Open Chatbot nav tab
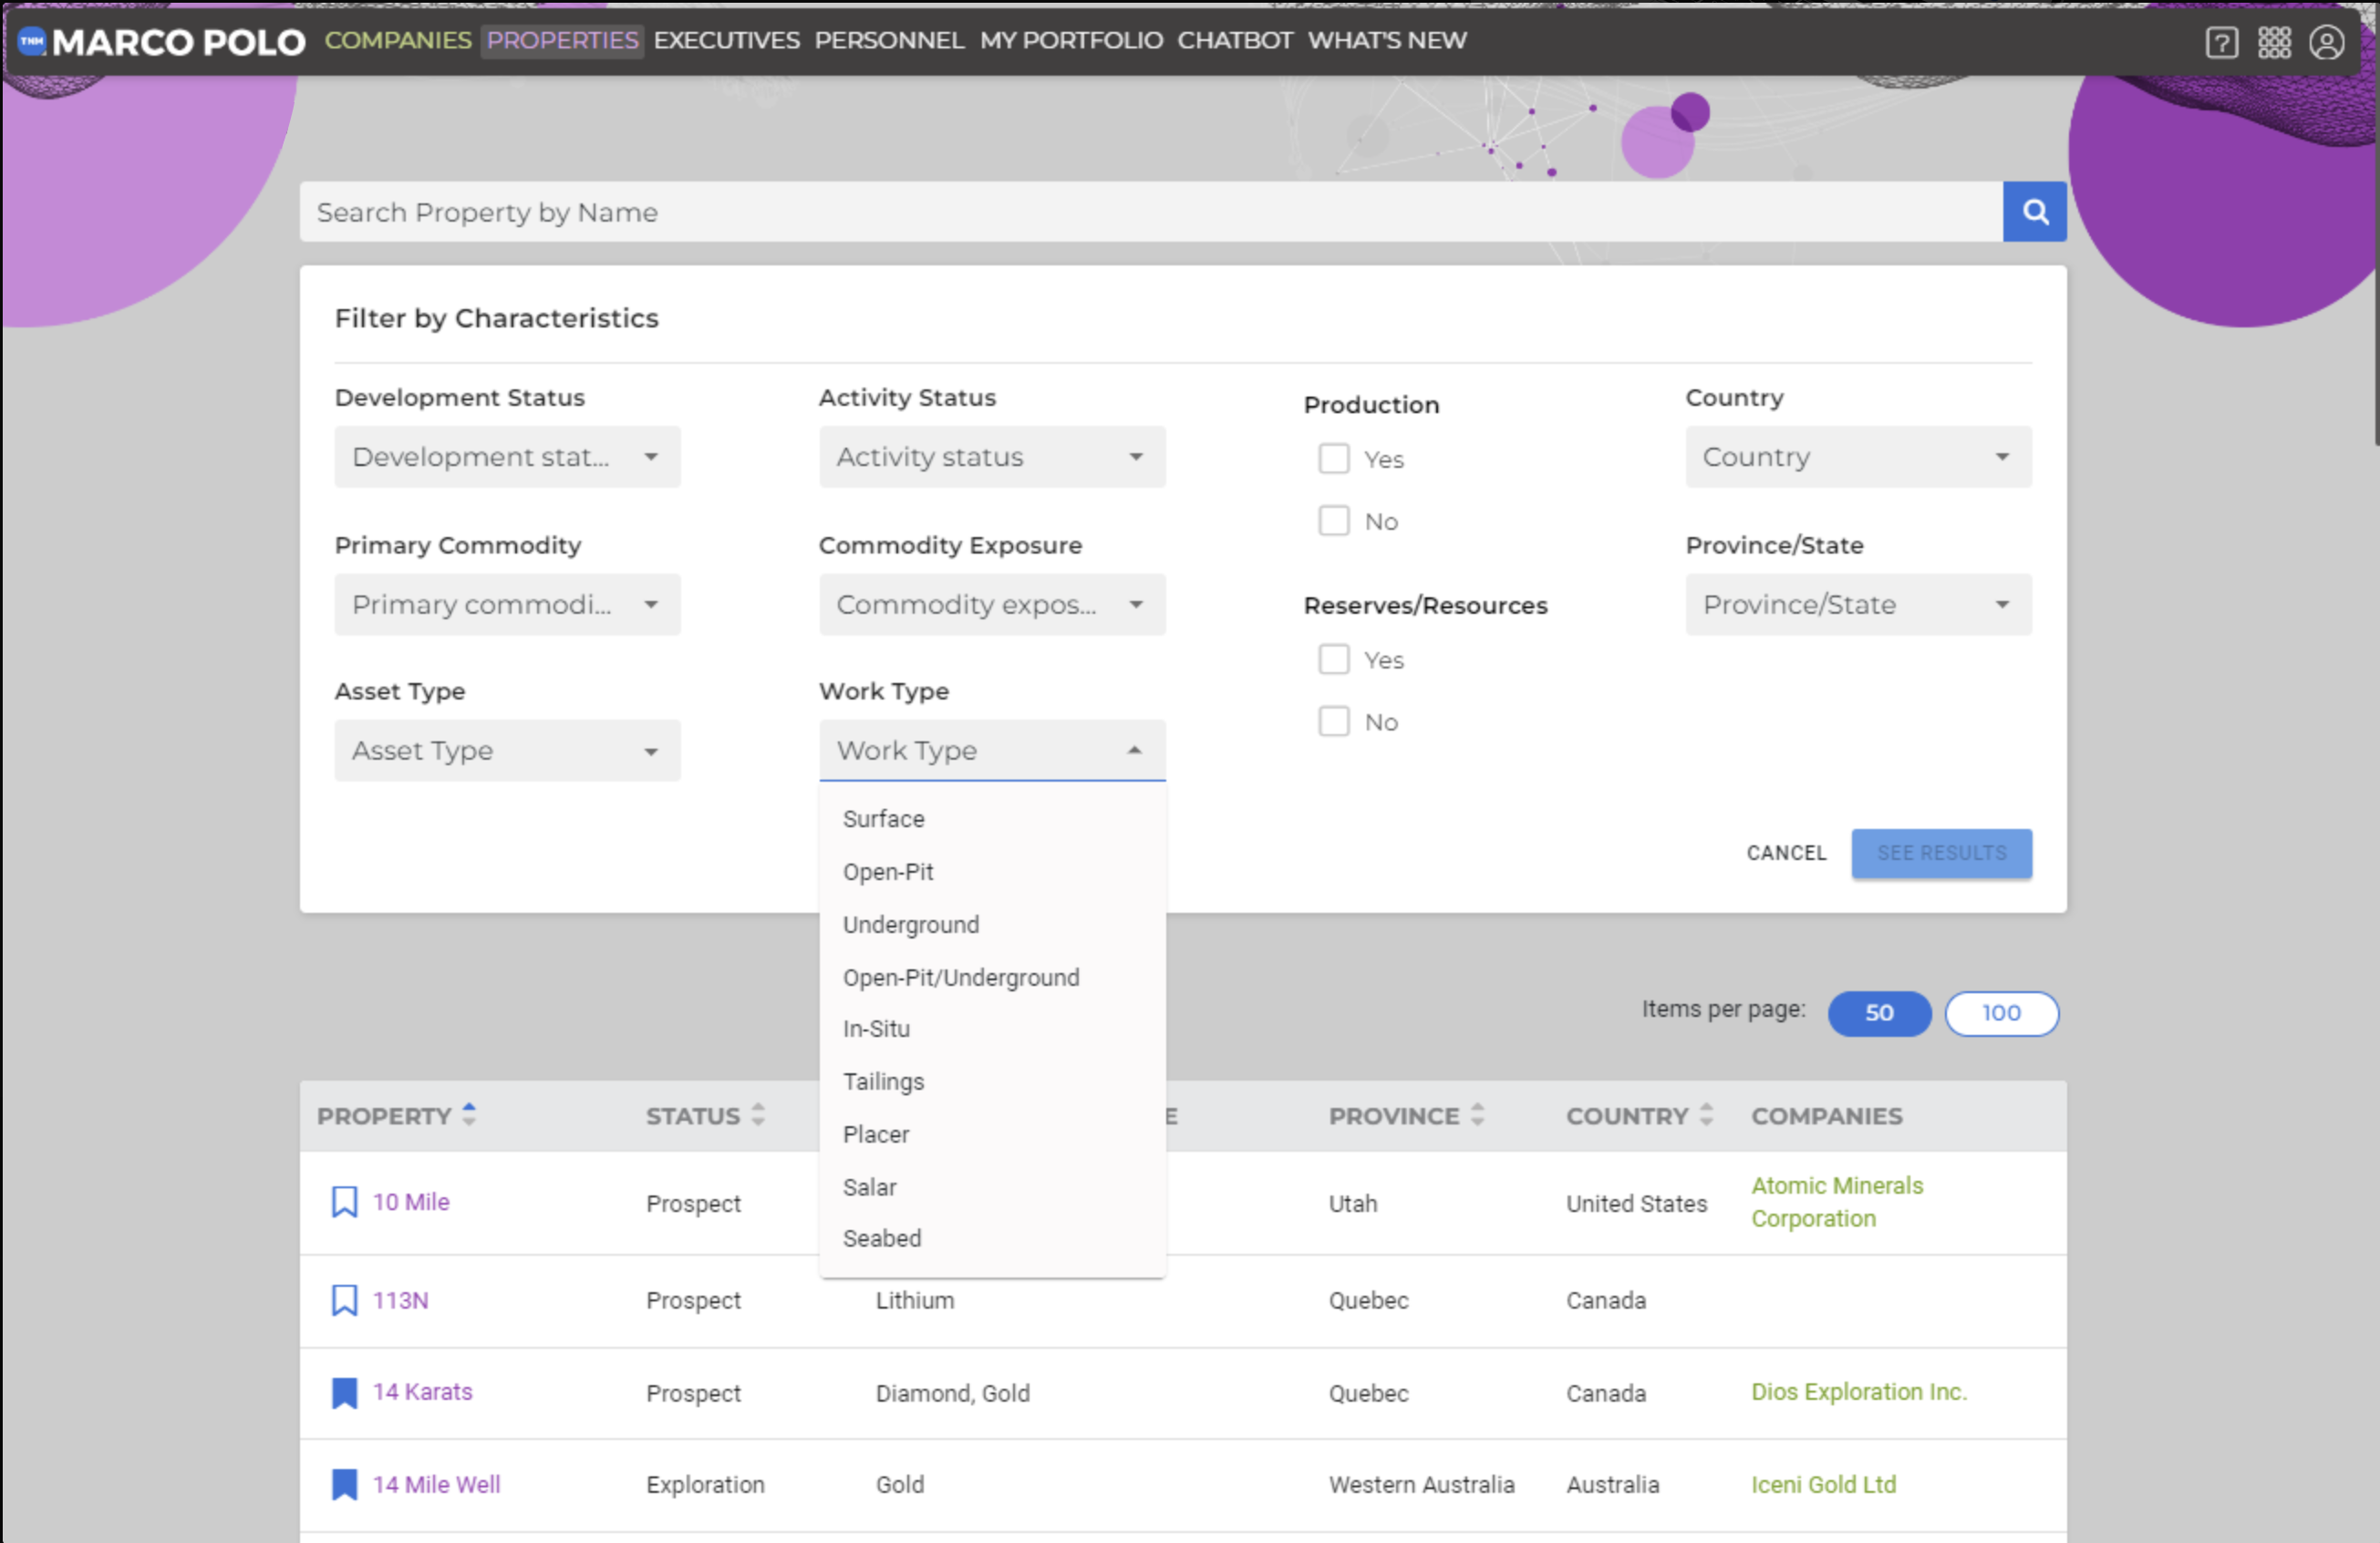 pos(1235,41)
